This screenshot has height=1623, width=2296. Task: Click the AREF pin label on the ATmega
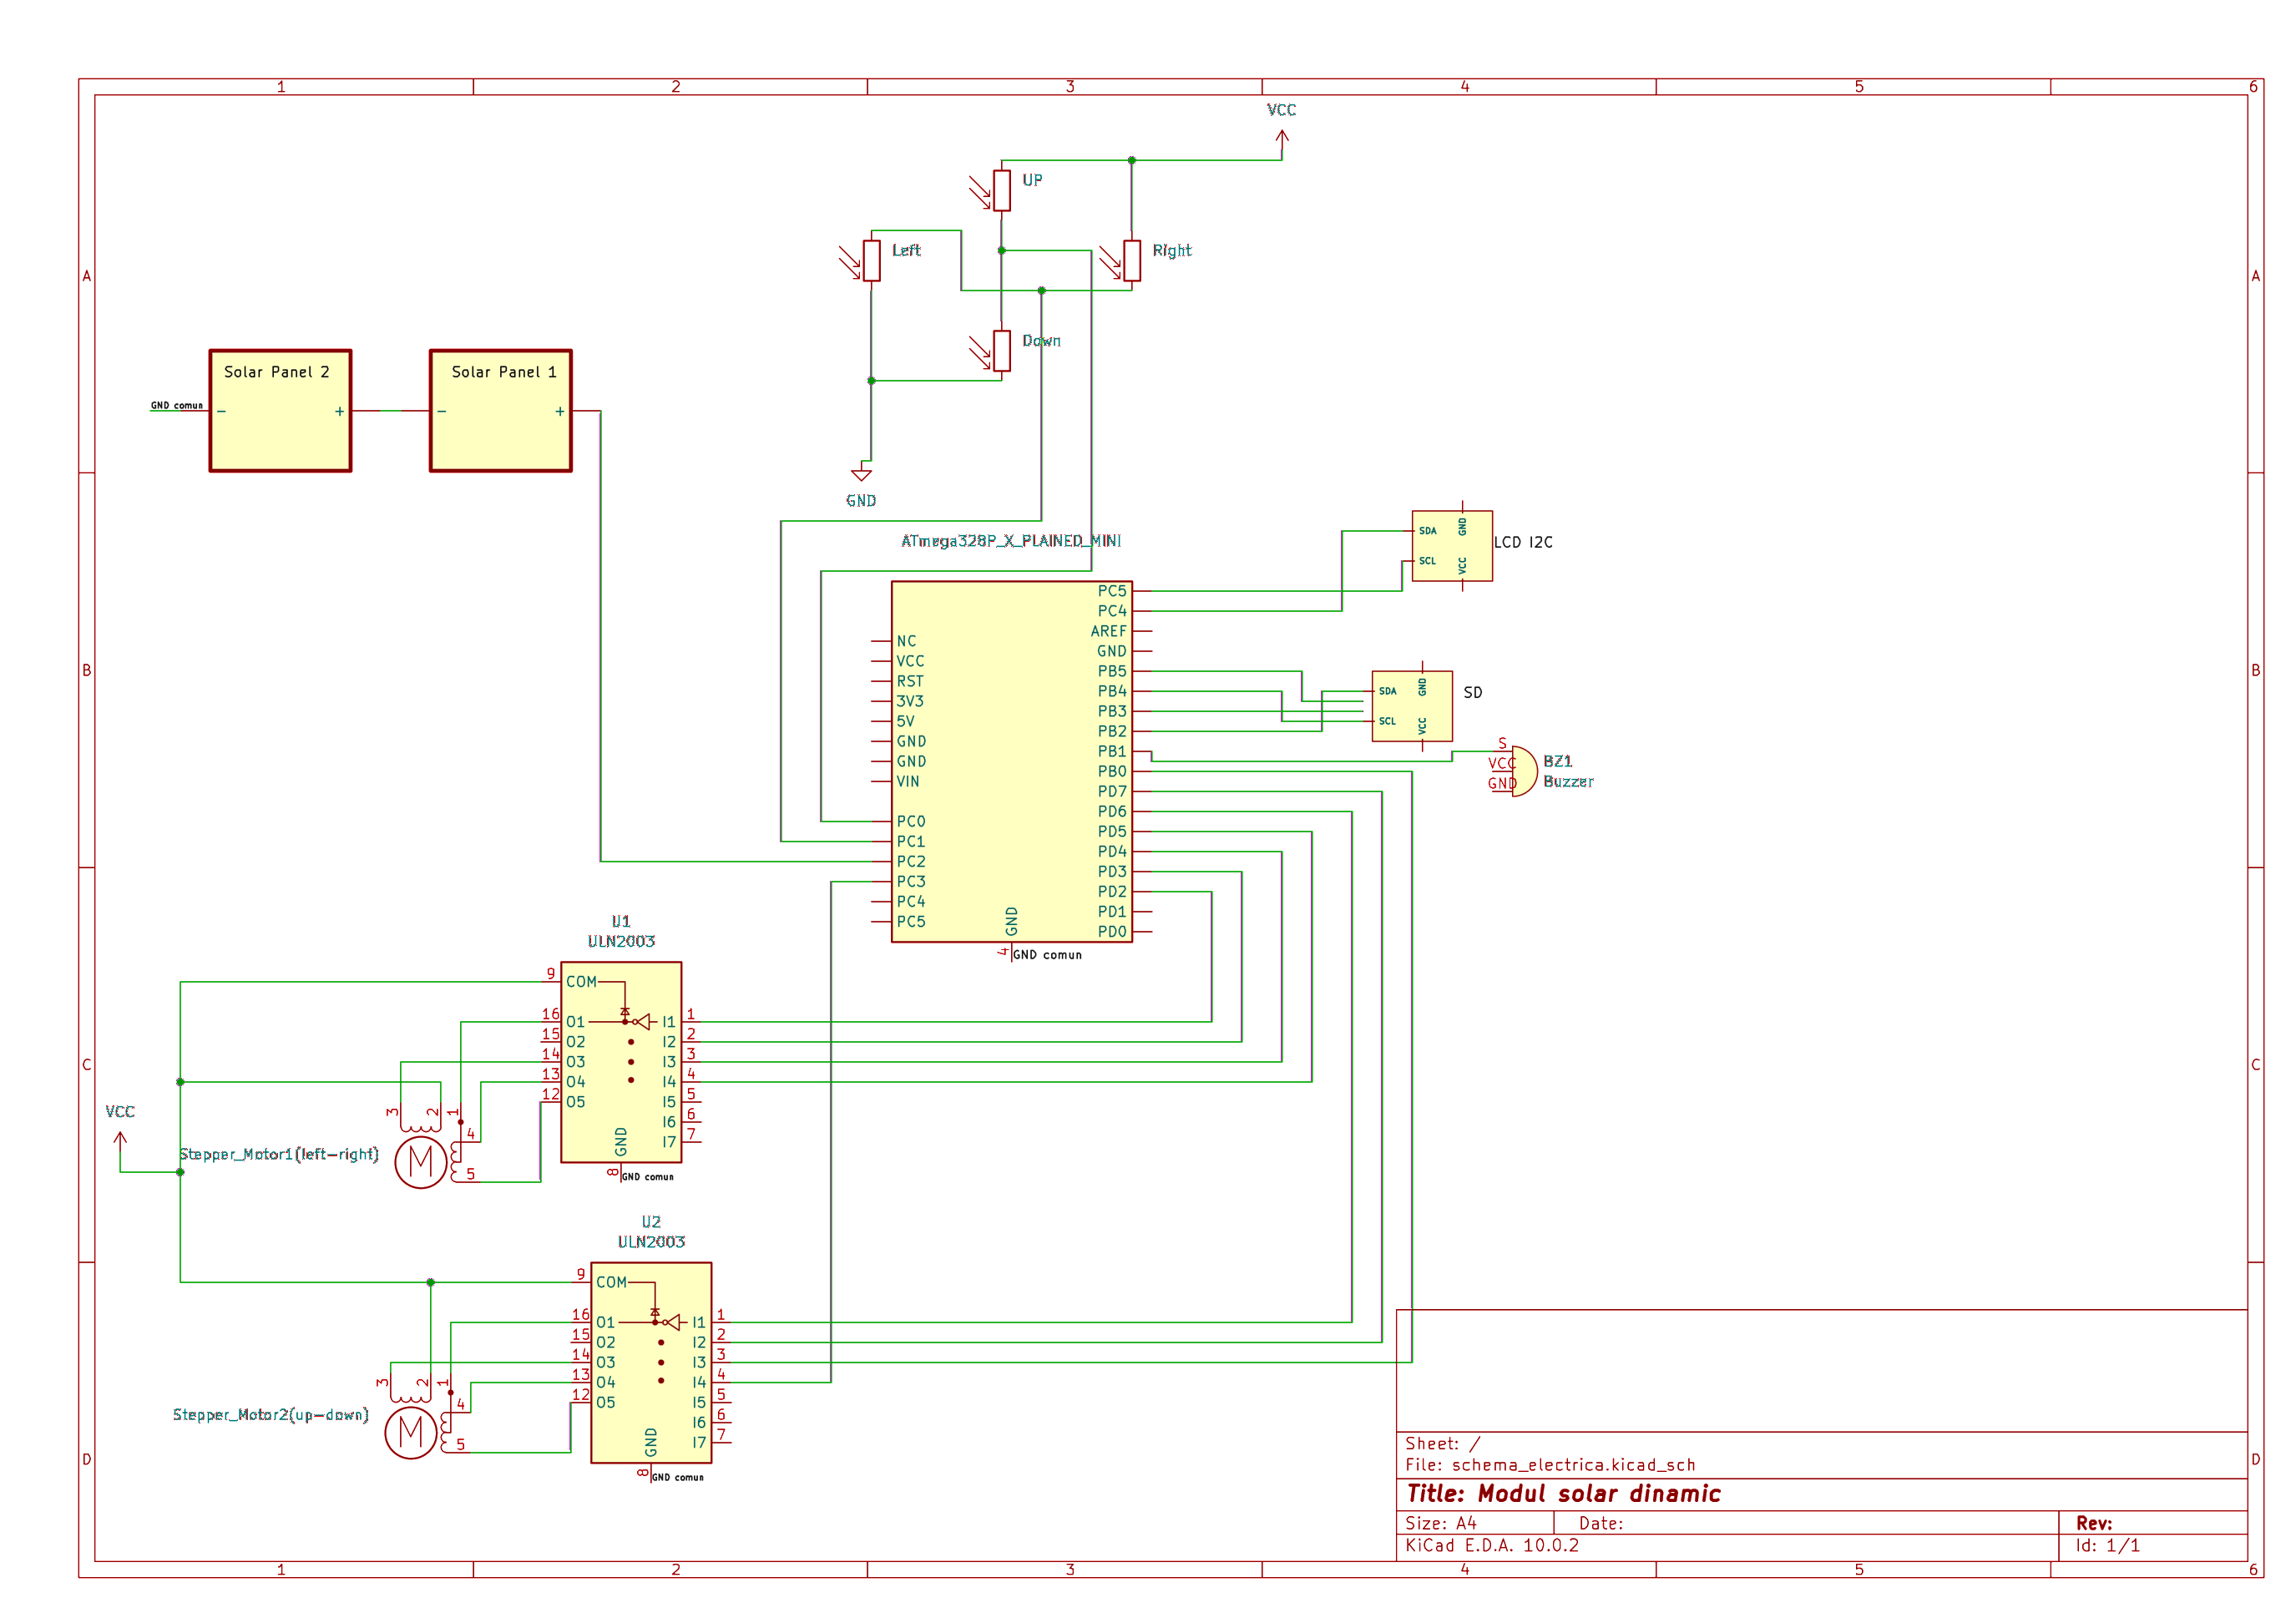point(1108,631)
